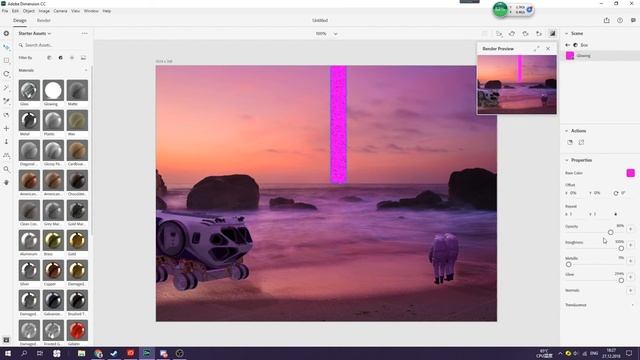Viewport: 640px width, 360px height.
Task: Click the Glow slider handle
Action: tap(621, 280)
